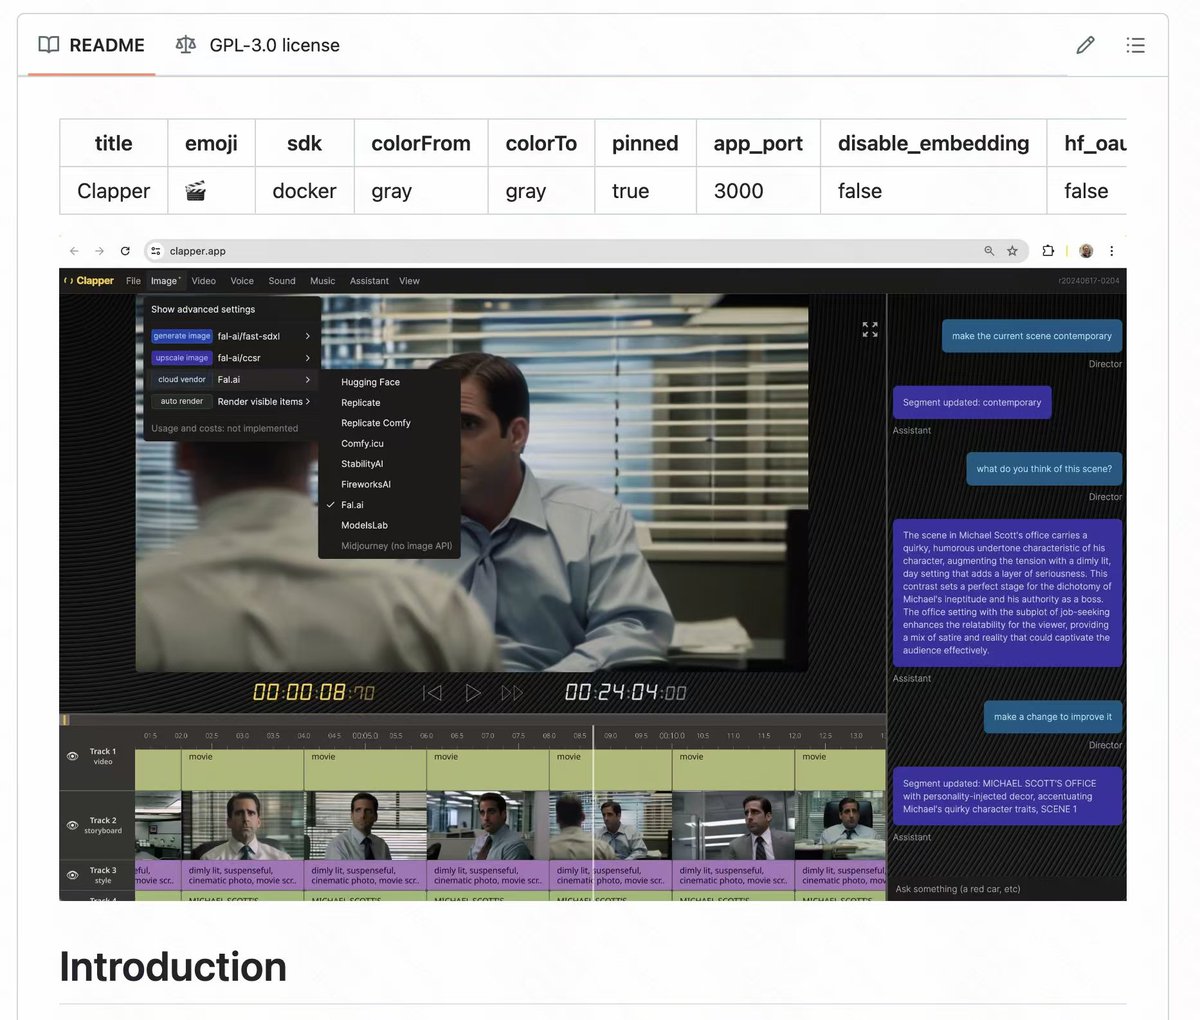Open the Voice menu

coord(242,281)
